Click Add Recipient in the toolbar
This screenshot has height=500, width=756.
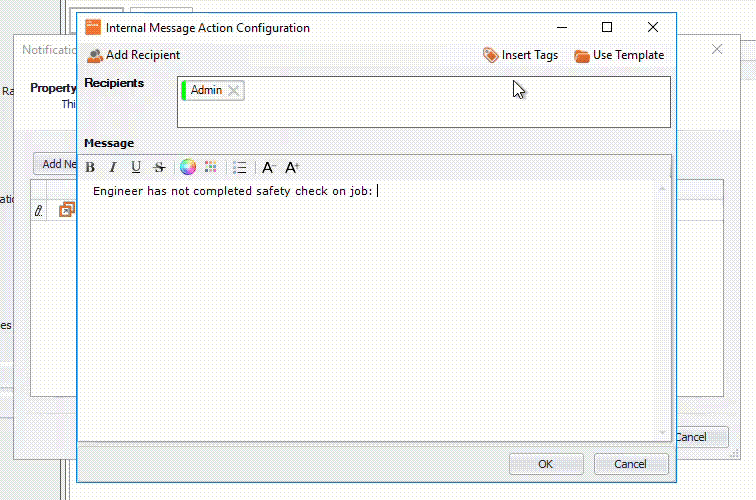(134, 55)
